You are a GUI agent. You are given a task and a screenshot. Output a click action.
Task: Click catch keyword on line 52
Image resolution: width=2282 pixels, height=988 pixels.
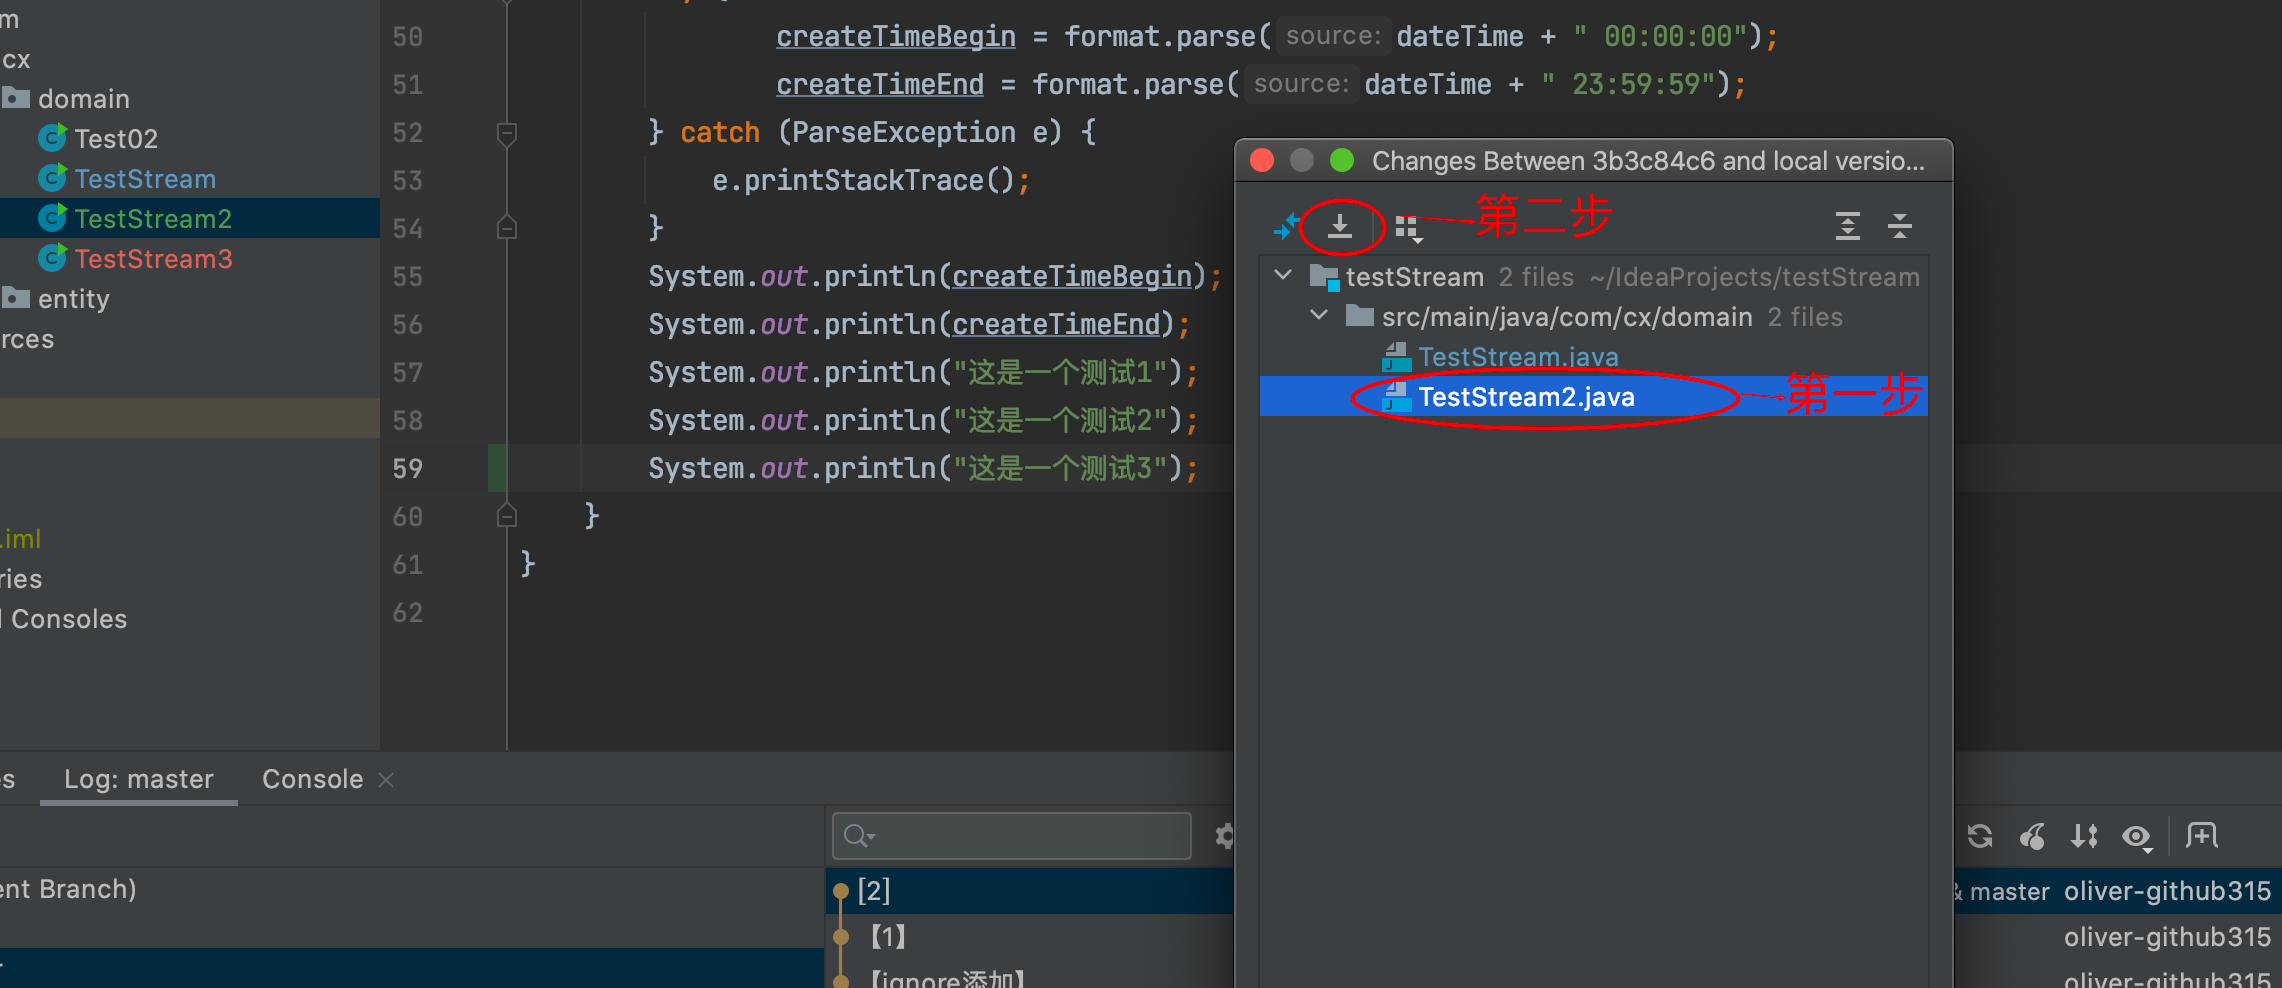point(720,132)
